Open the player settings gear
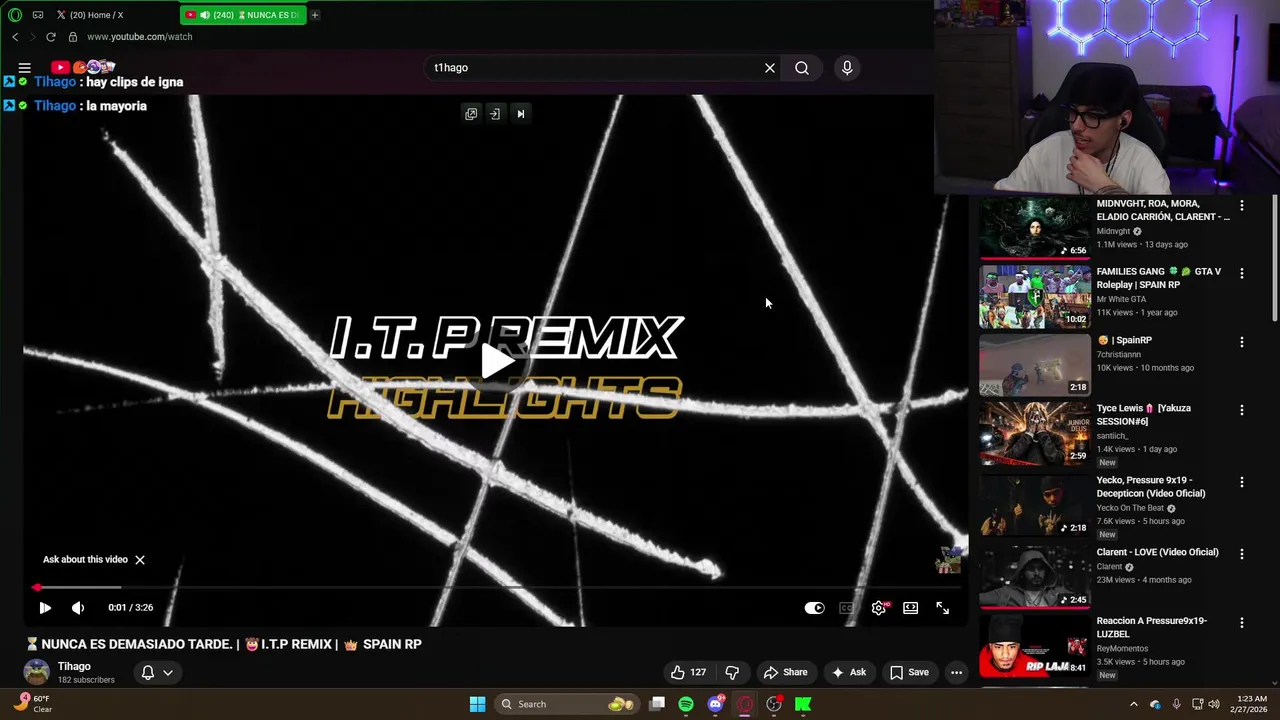 pyautogui.click(x=879, y=608)
